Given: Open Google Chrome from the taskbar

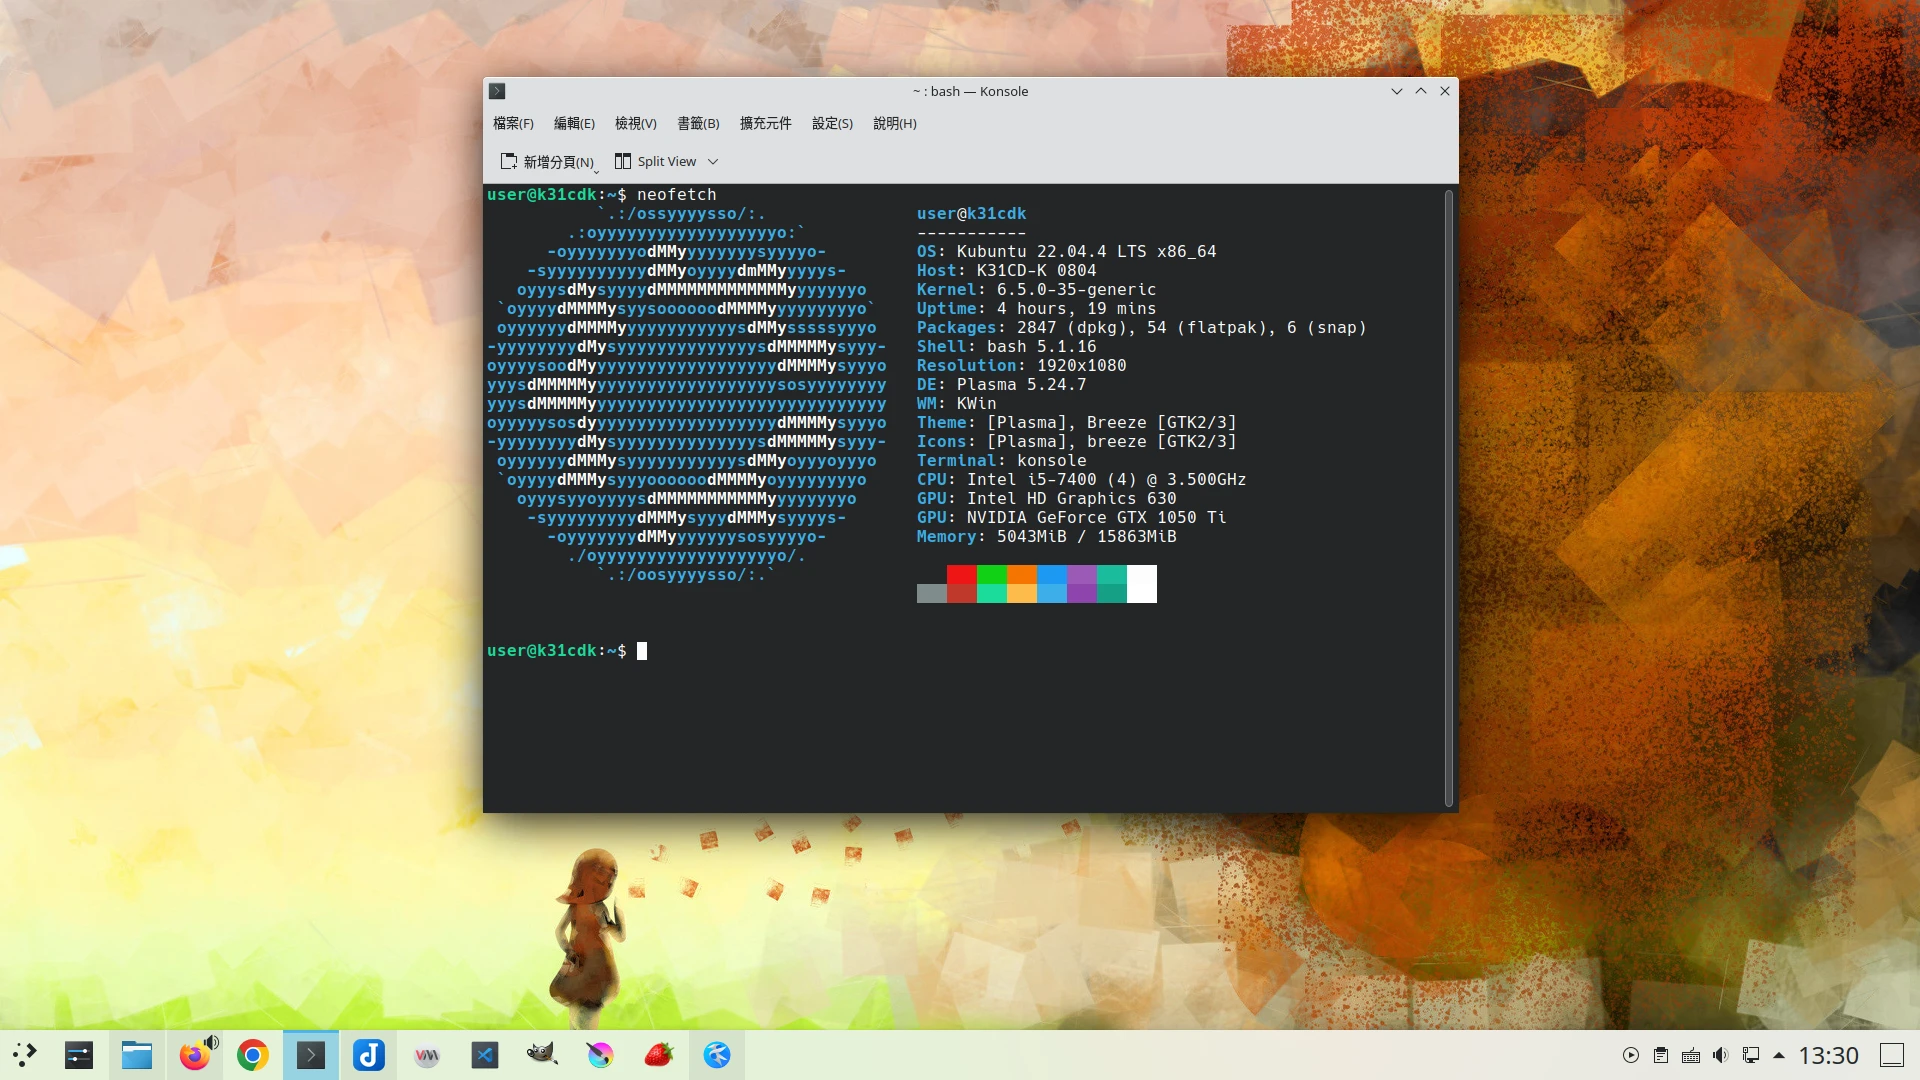Looking at the screenshot, I should coord(253,1055).
